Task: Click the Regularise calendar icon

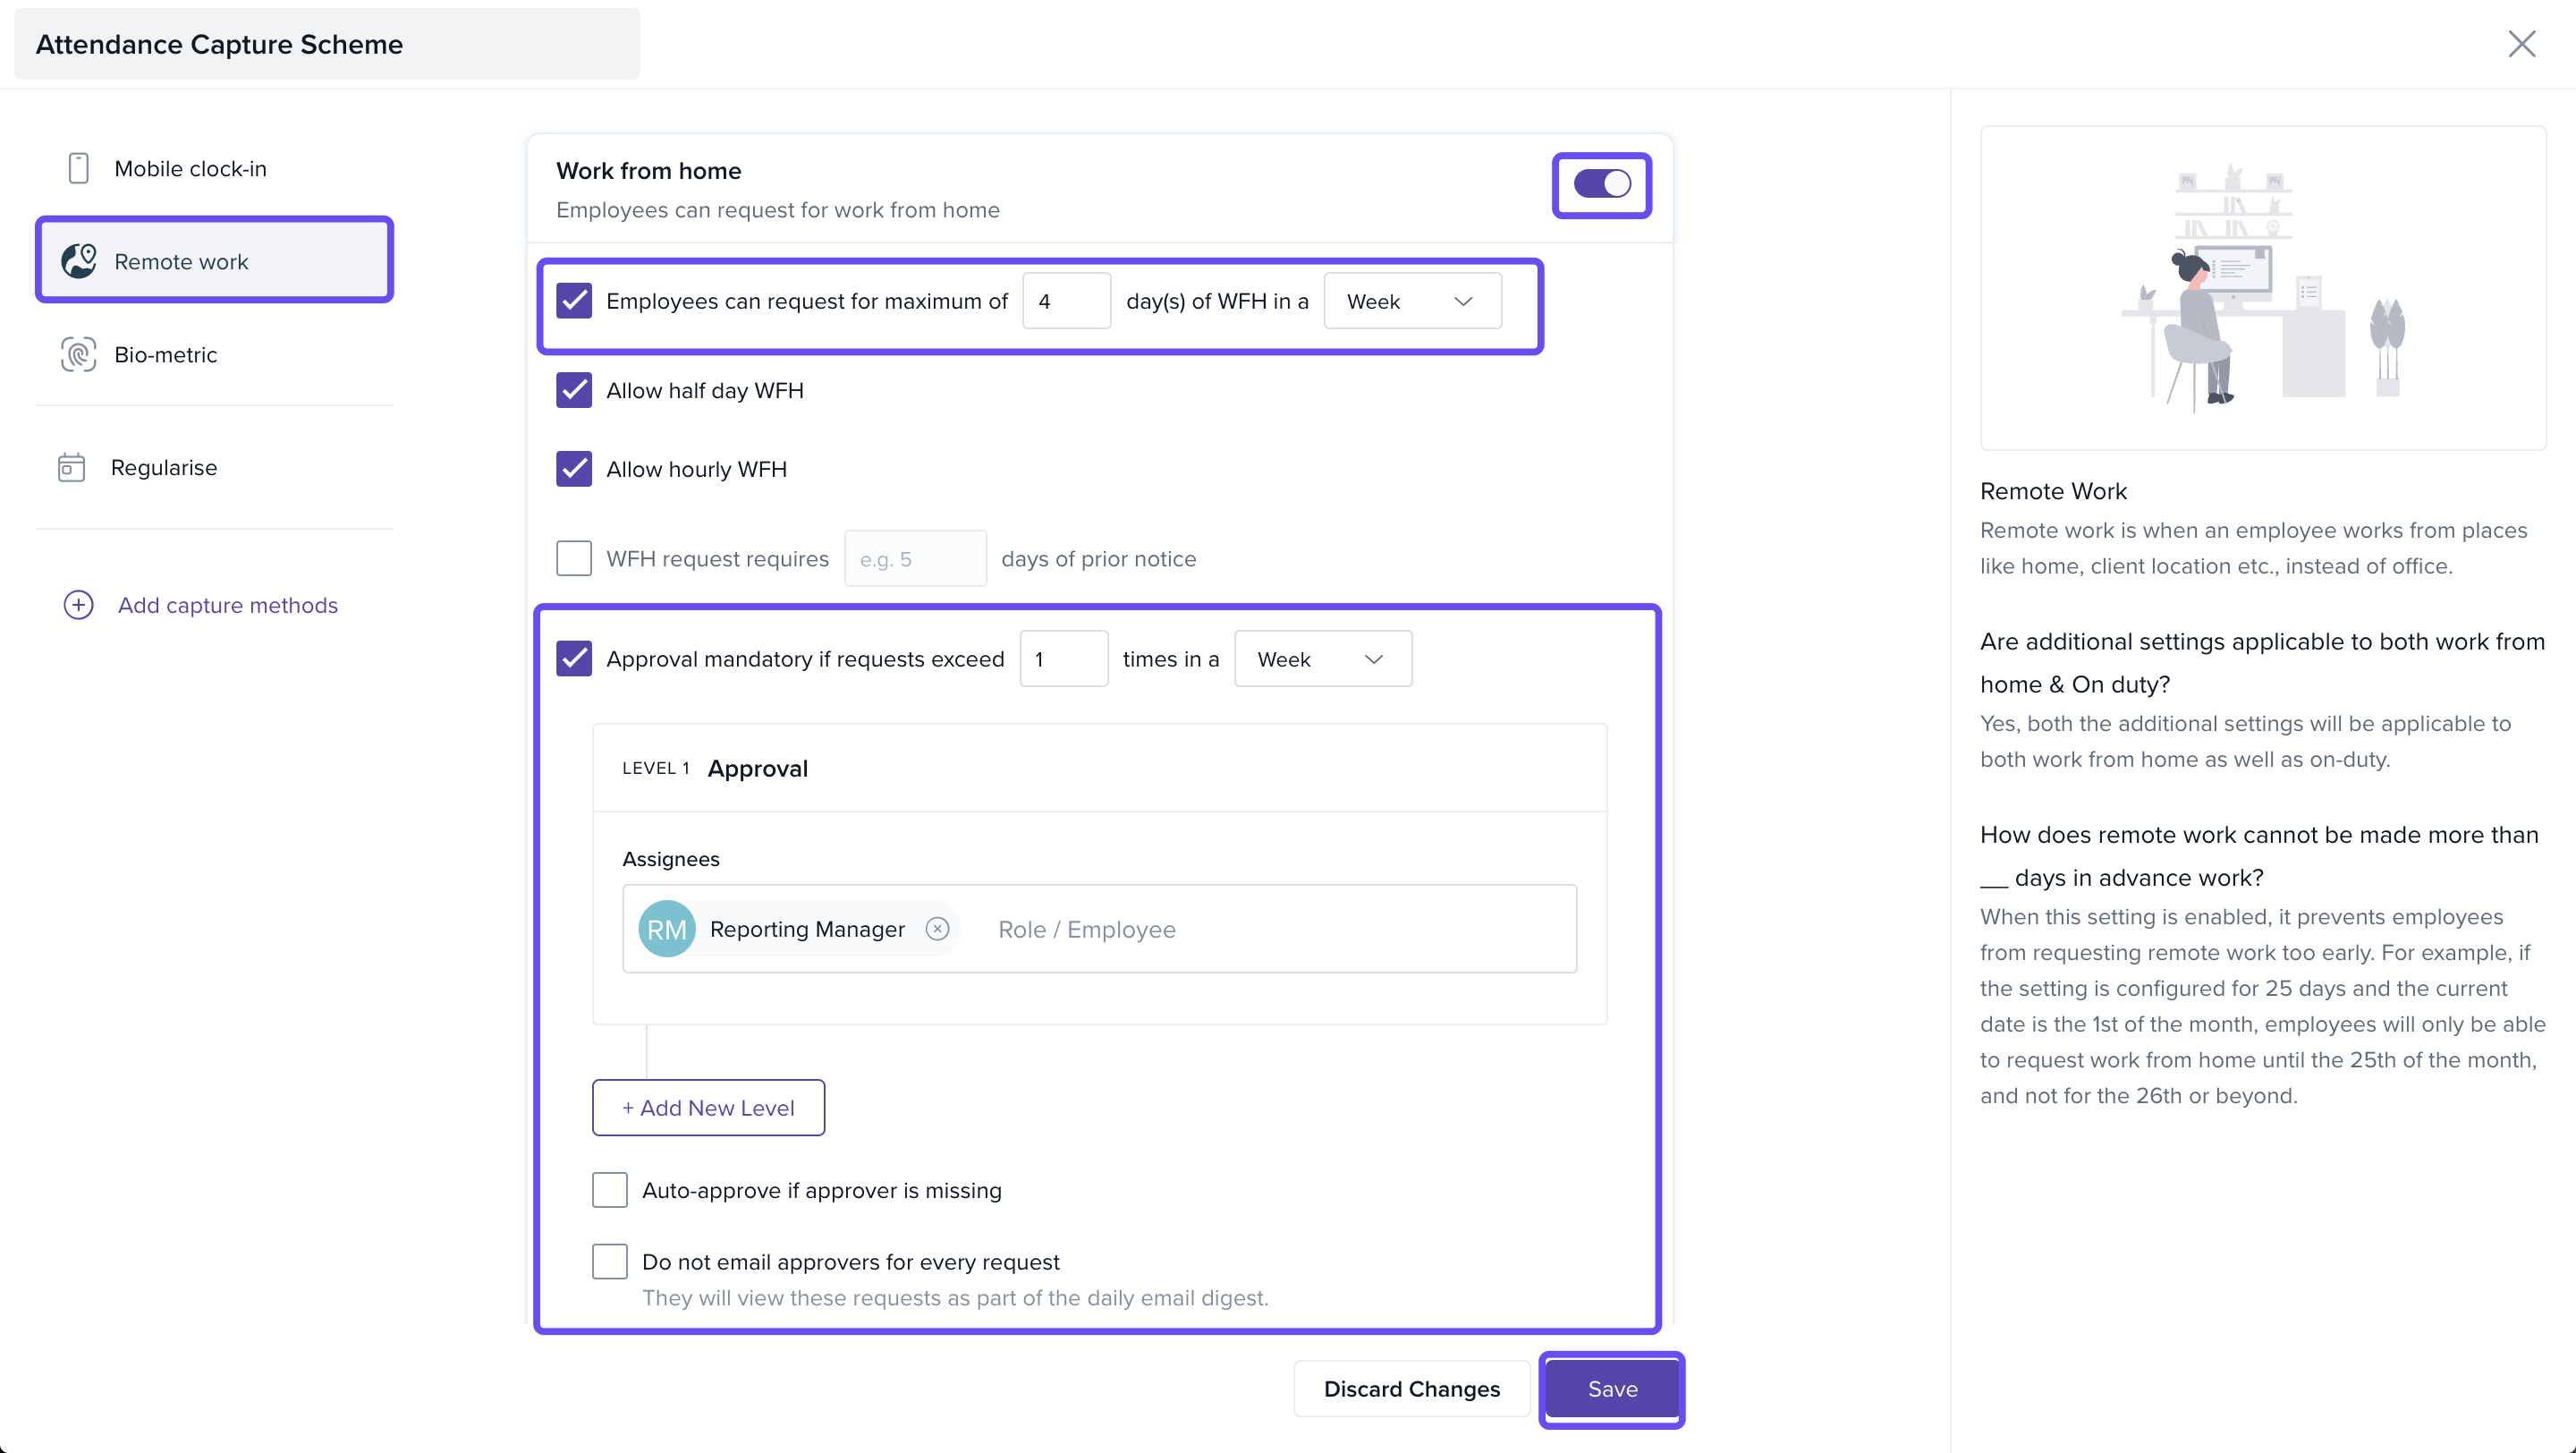Action: [x=71, y=468]
